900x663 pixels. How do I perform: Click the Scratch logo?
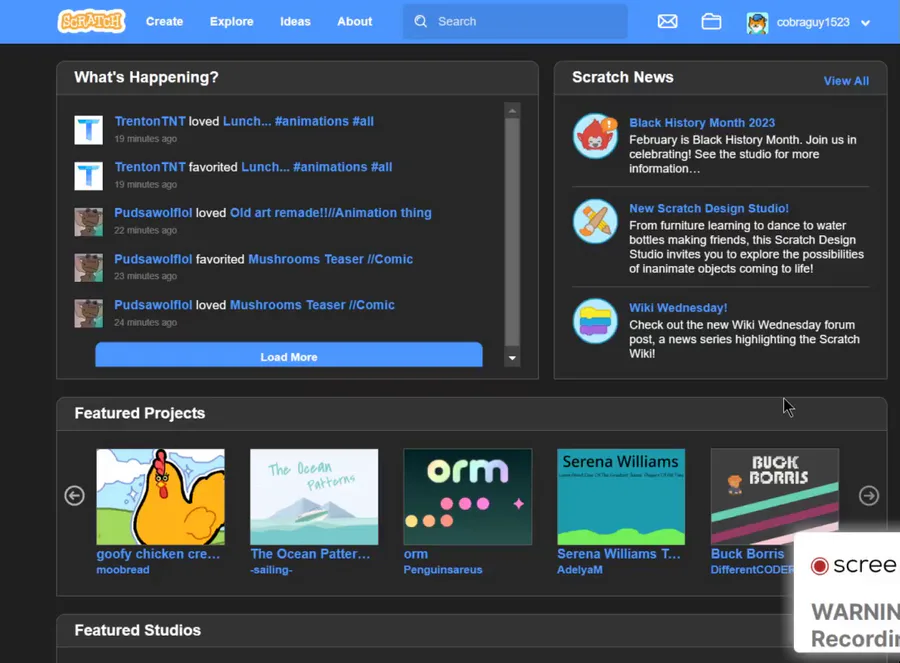(91, 22)
